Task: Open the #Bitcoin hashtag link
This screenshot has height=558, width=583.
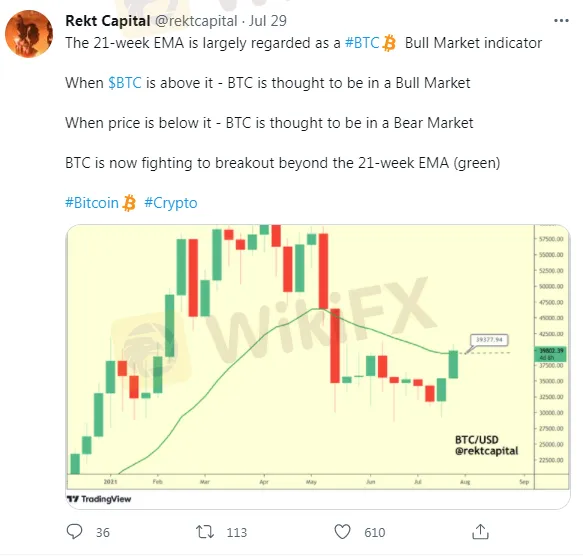Action: click(91, 203)
